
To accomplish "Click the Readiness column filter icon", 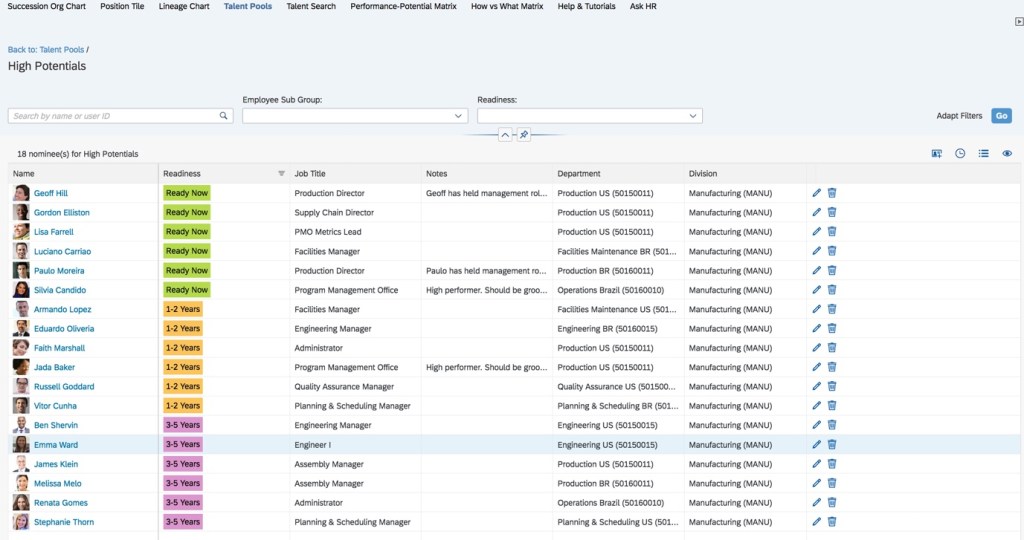I will pos(281,174).
